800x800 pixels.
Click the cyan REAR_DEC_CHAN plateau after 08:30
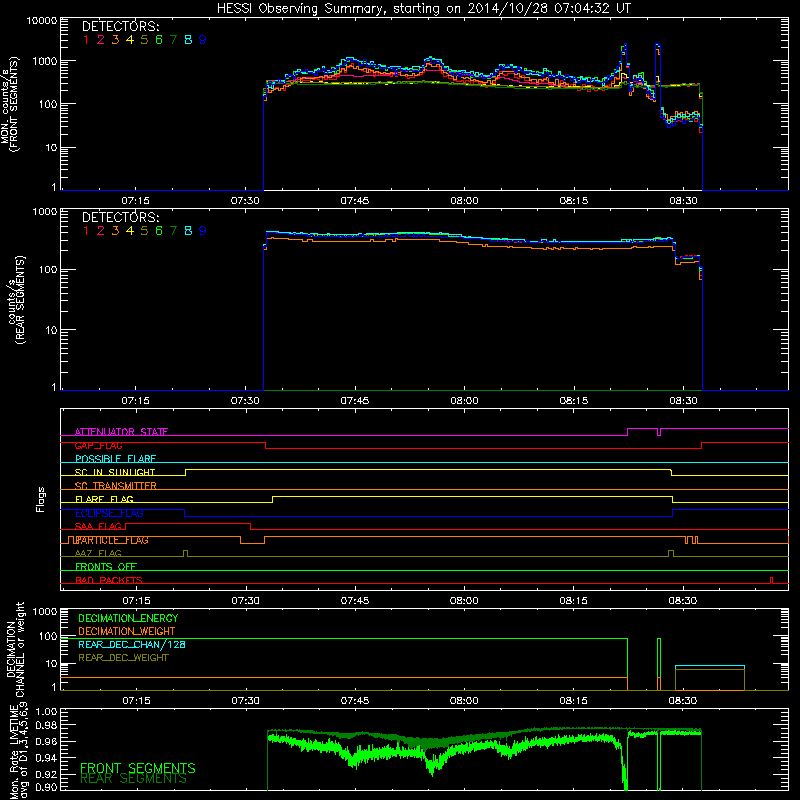(710, 666)
